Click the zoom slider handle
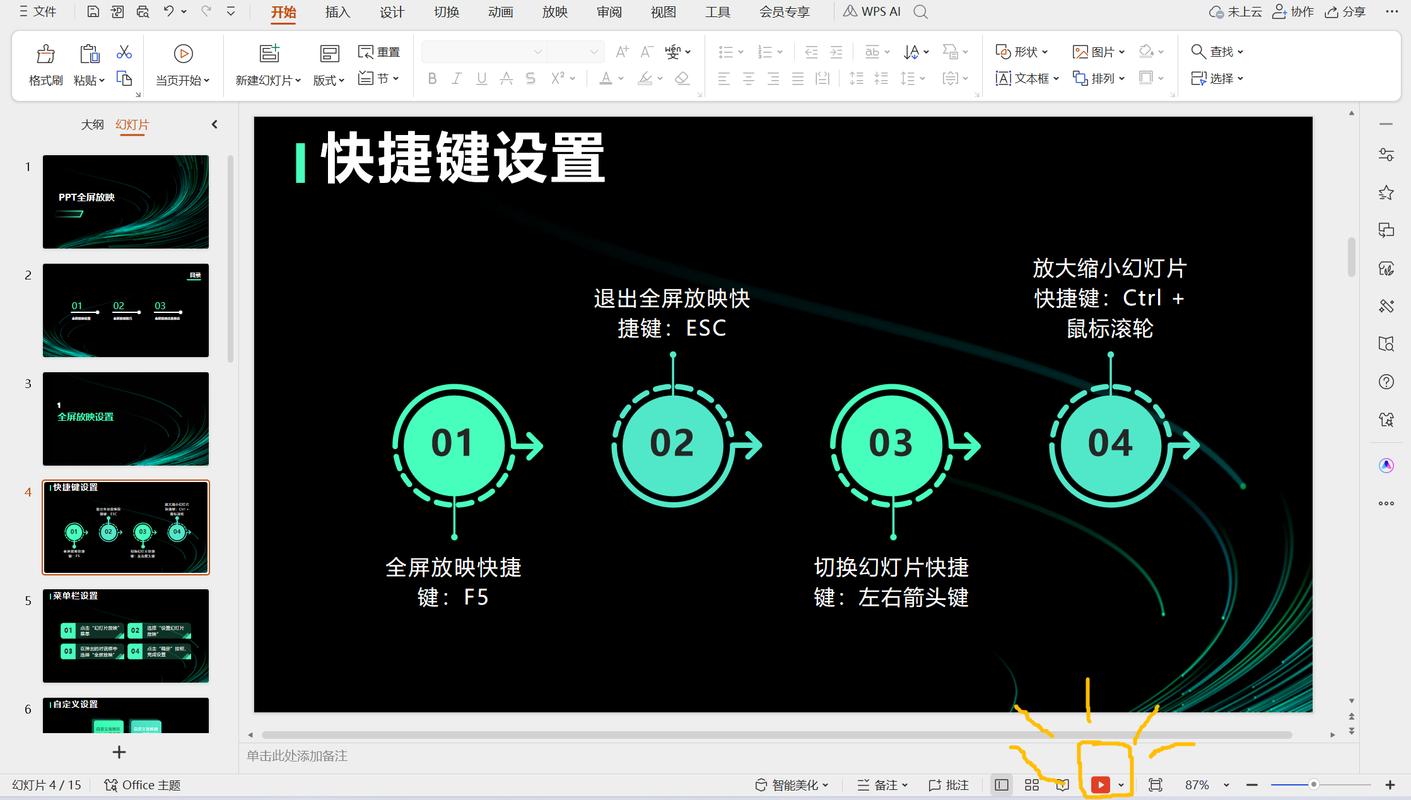1411x800 pixels. 1313,785
